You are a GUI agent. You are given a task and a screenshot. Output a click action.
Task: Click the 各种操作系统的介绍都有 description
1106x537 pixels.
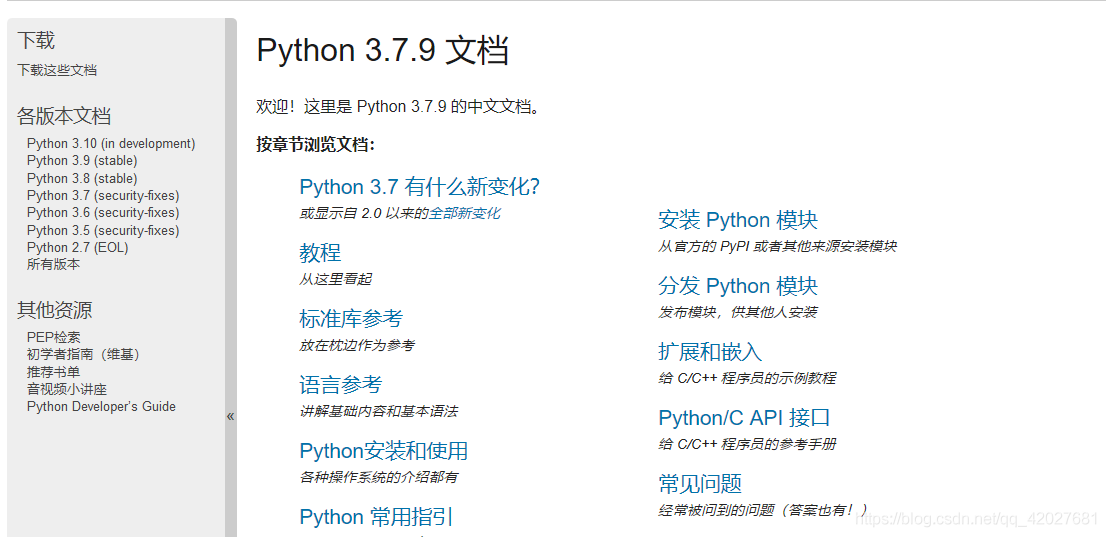point(379,477)
